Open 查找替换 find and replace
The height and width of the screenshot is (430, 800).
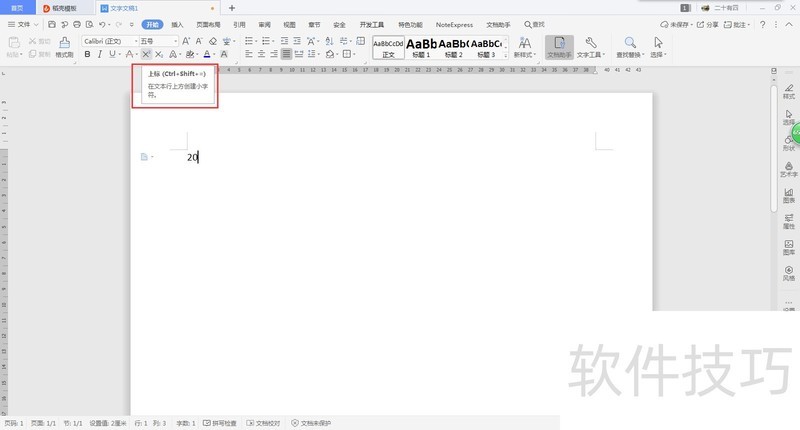point(630,47)
